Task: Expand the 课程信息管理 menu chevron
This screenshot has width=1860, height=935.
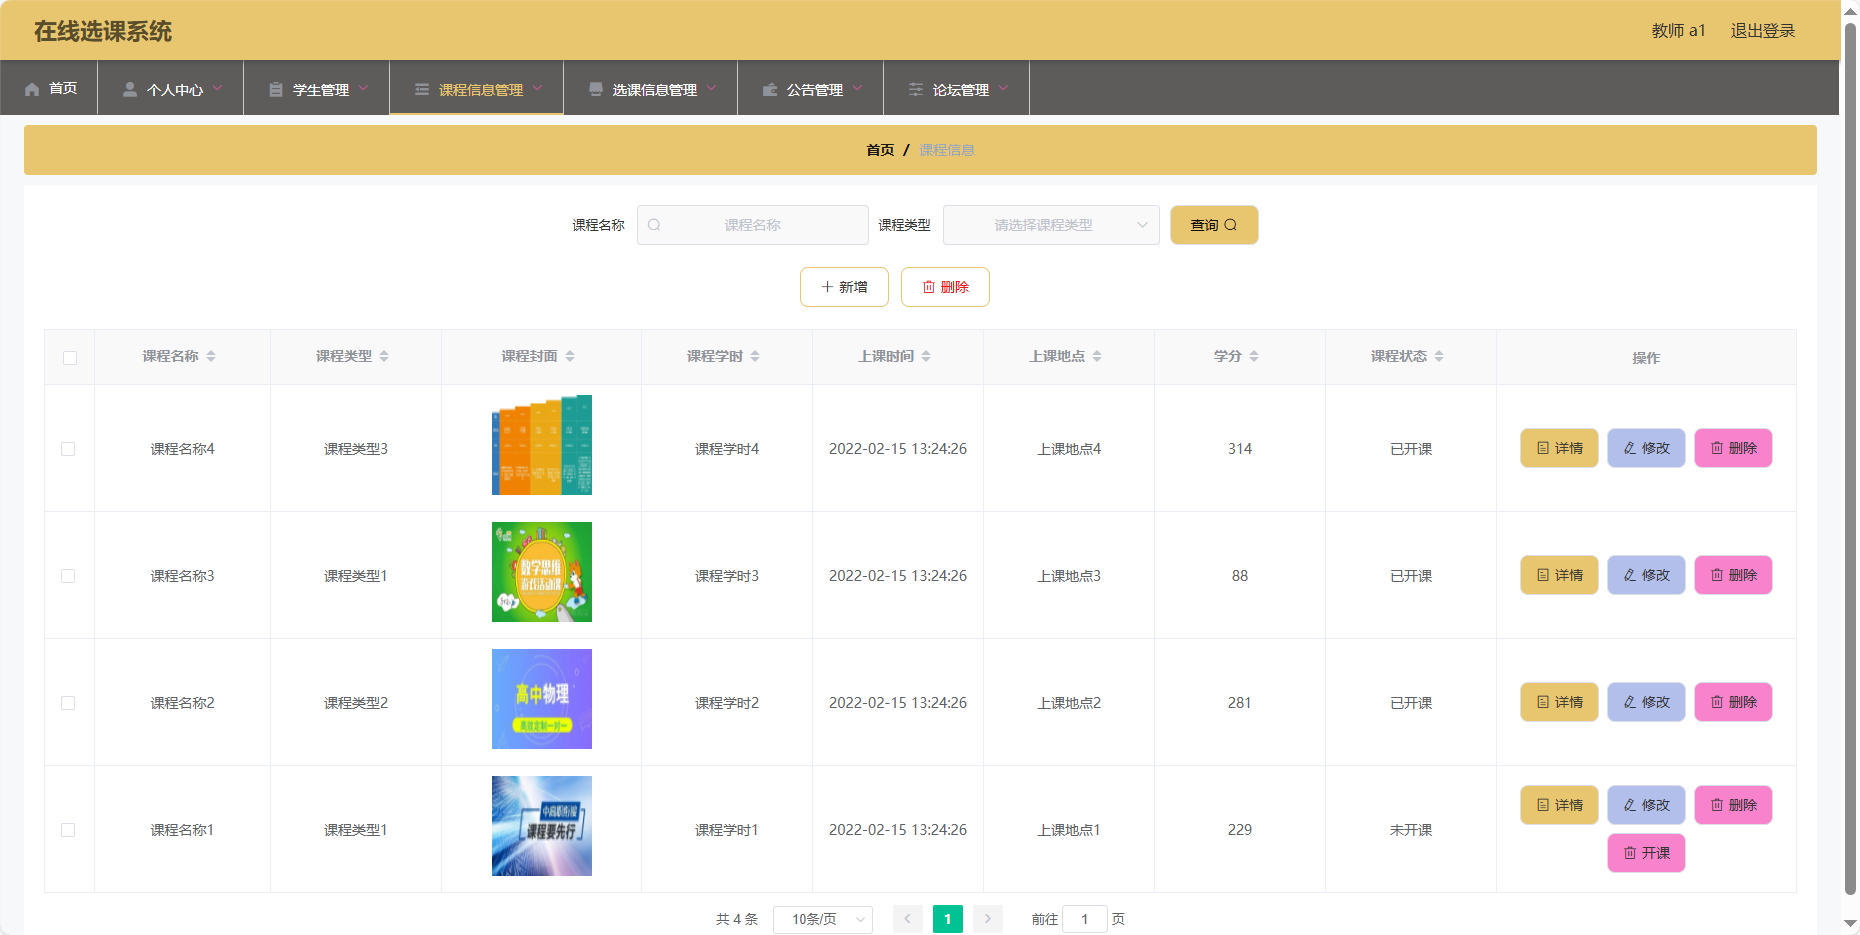Action: tap(537, 88)
